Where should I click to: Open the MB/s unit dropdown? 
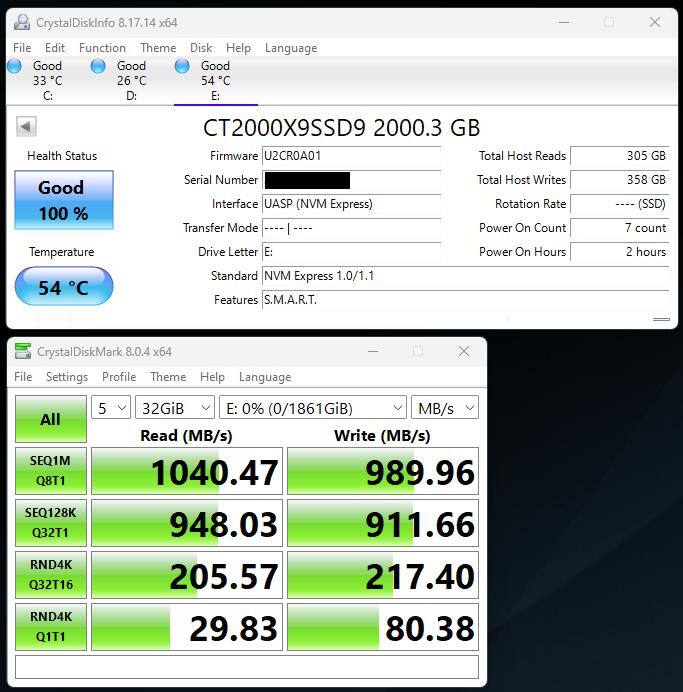tap(444, 408)
